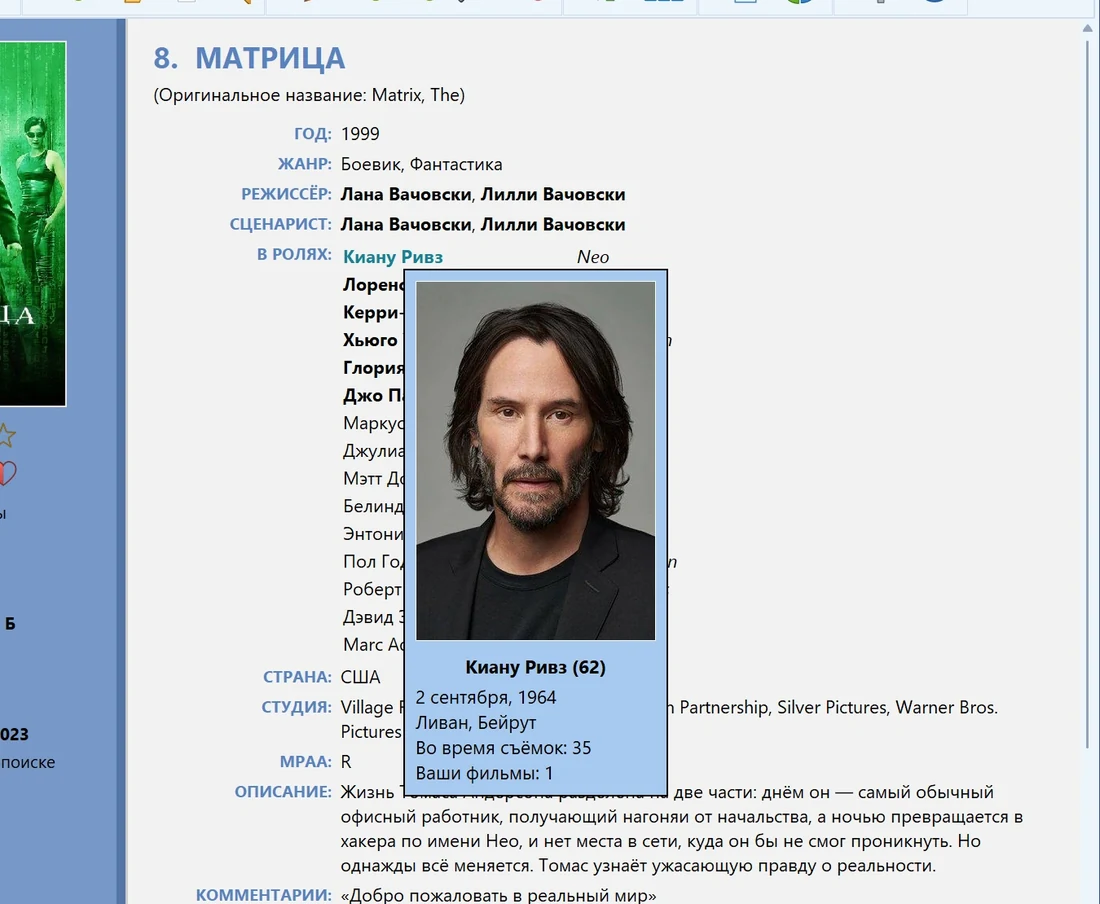Click the scrollbar up arrow

(x=1087, y=28)
